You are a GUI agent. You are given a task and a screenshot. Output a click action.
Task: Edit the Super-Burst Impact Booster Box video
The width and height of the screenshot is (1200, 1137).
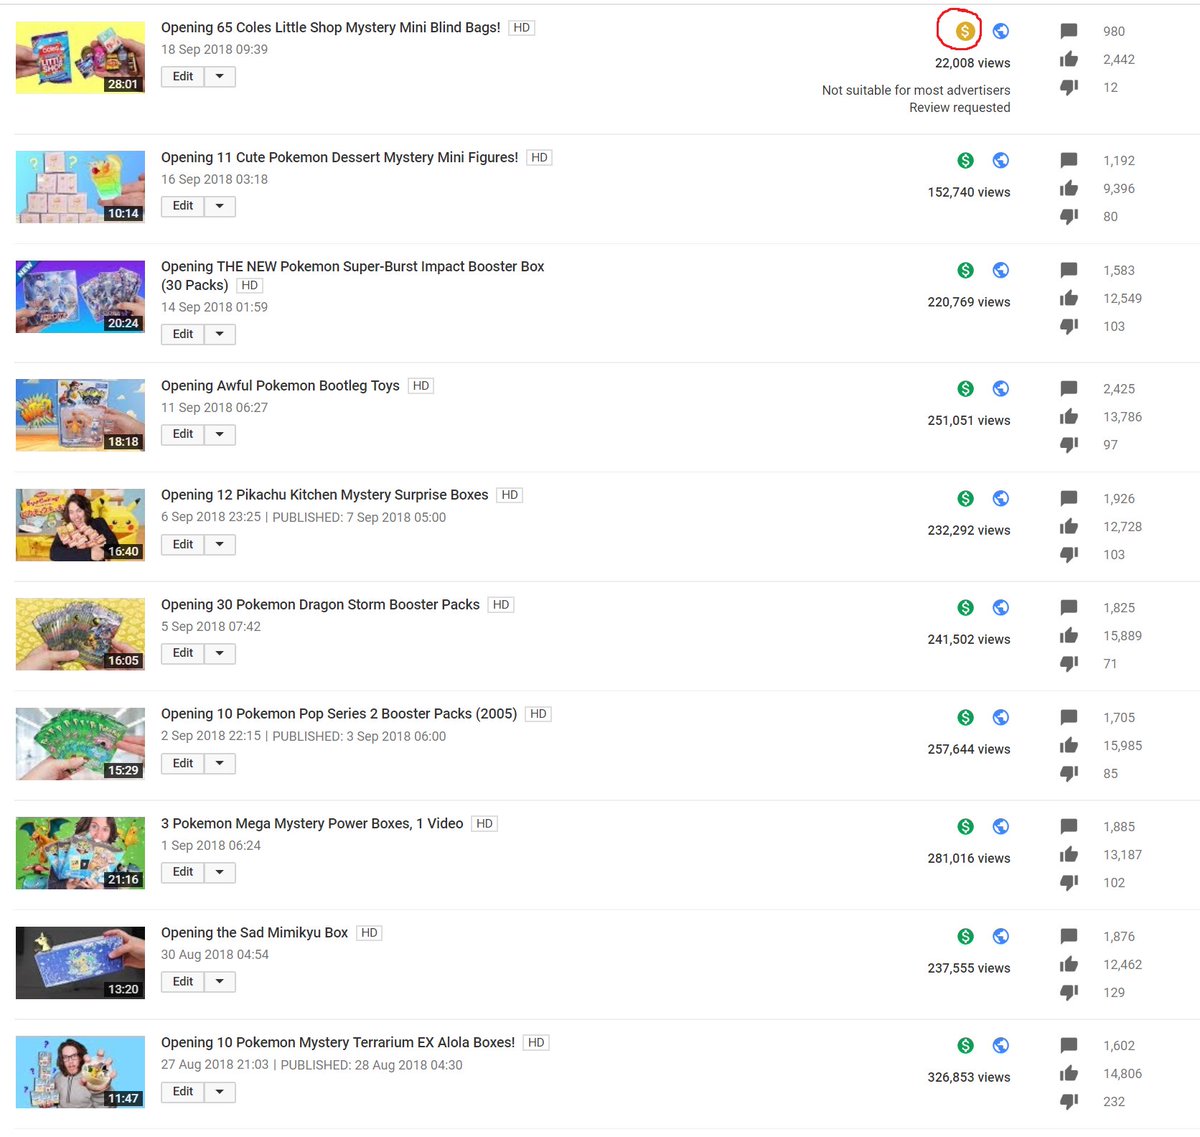(x=183, y=334)
